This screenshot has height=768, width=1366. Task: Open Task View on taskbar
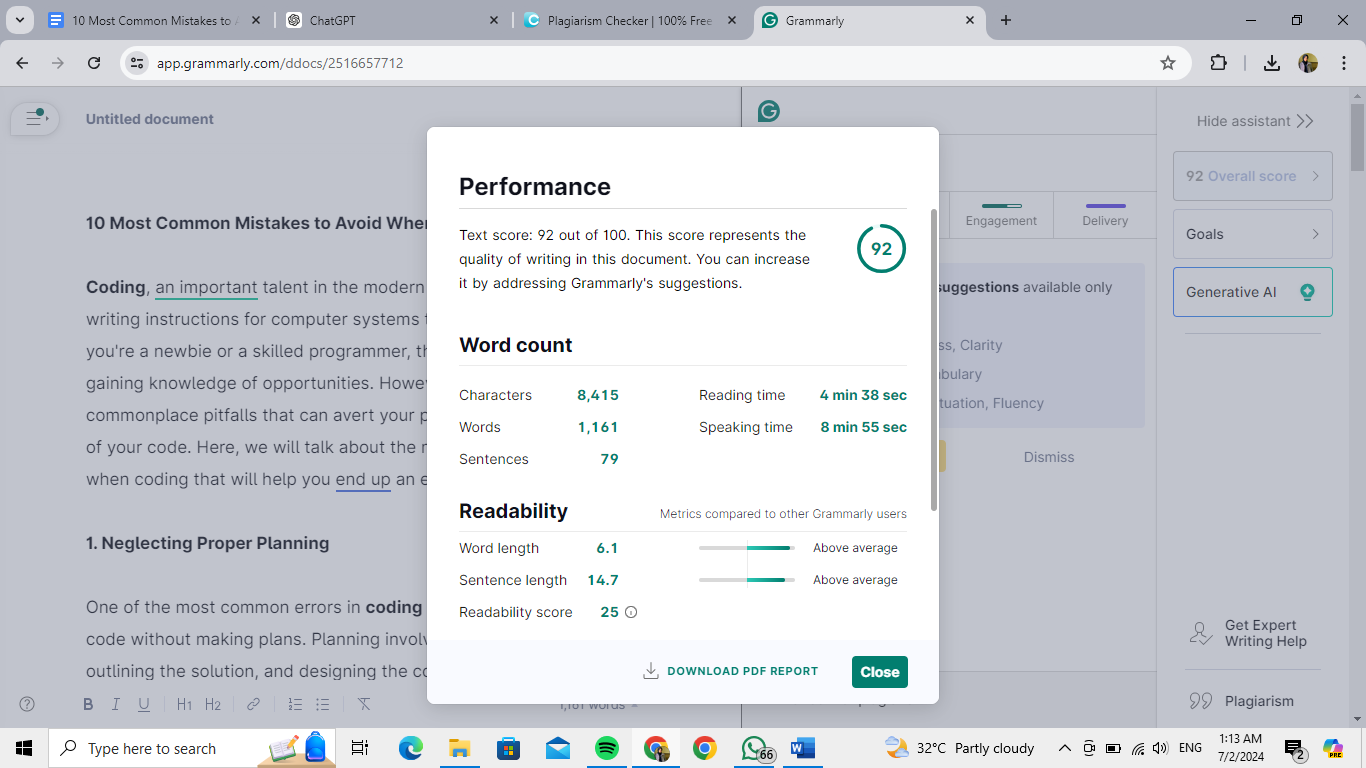(361, 748)
